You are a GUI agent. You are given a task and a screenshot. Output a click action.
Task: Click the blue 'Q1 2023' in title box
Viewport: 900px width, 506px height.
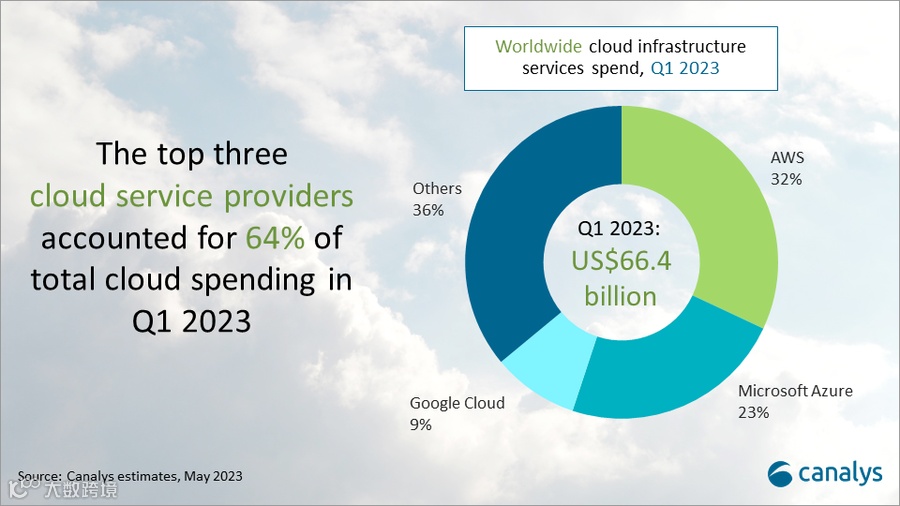pos(685,69)
